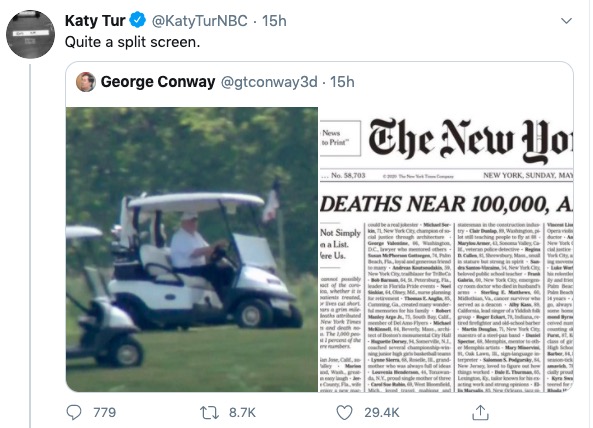Click the blue verified badge
Viewport: 593px width, 428px height.
(138, 20)
